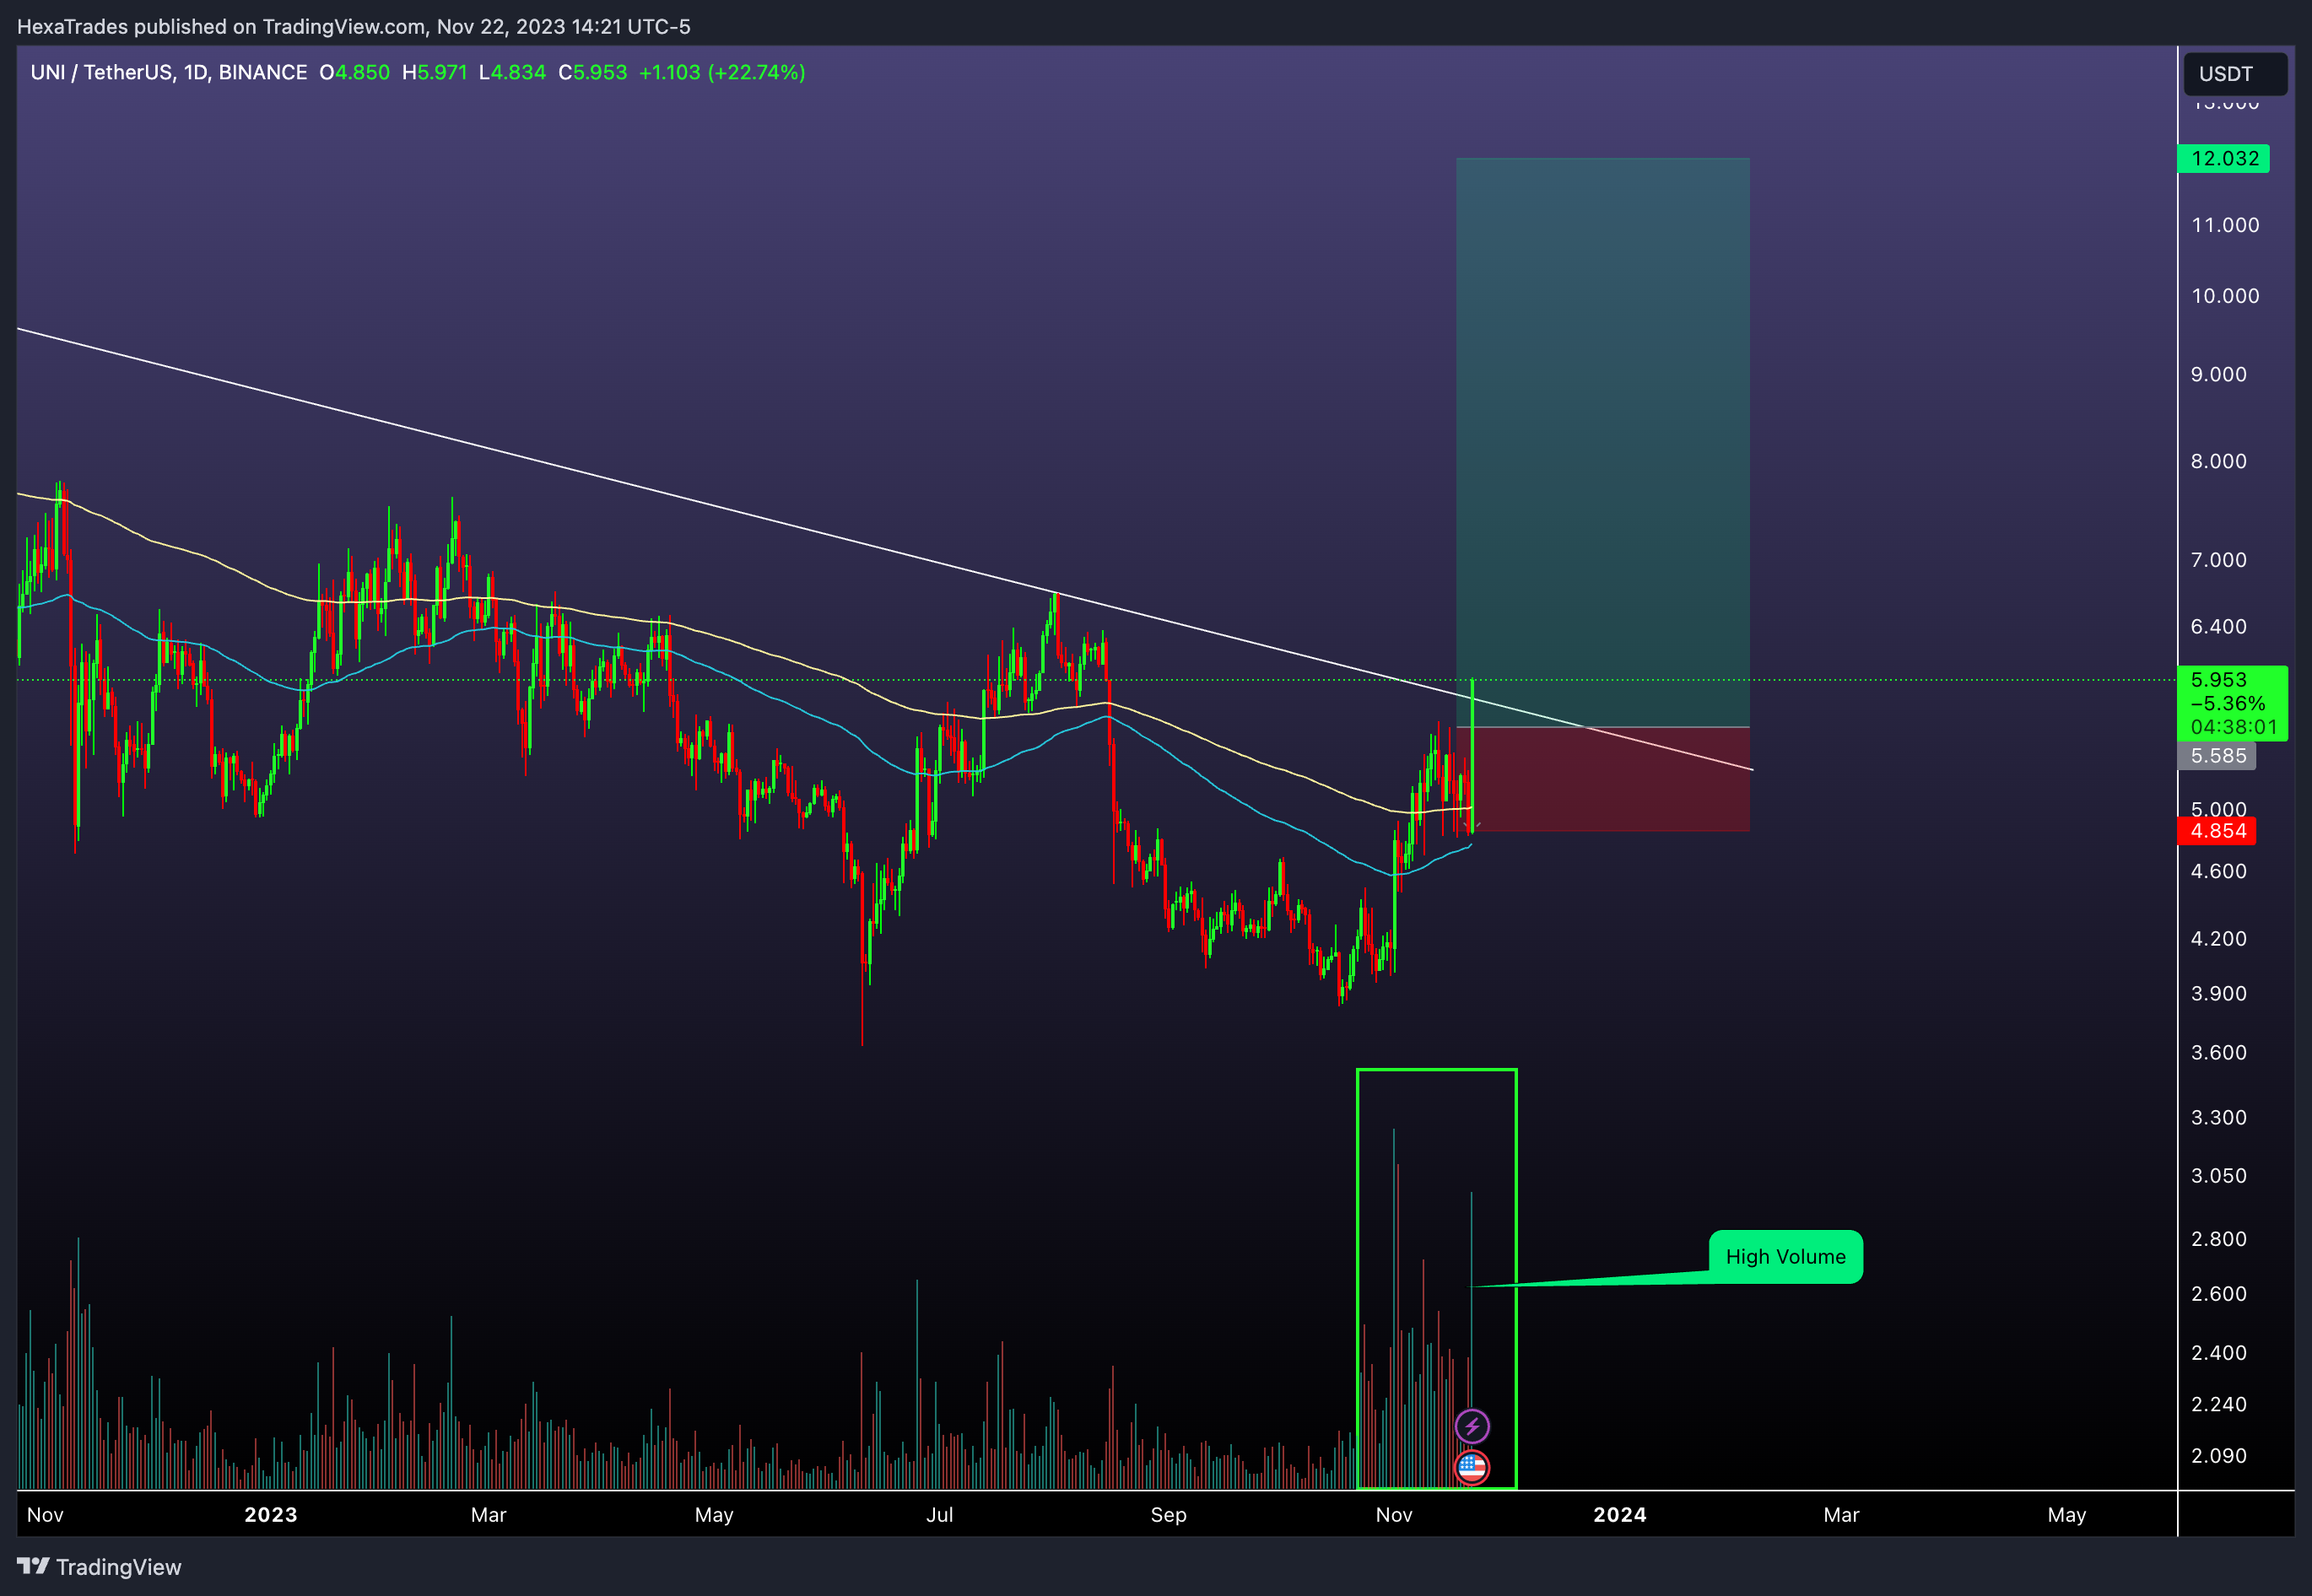The image size is (2312, 1596).
Task: Click the TradingView logo at bottom left
Action: [x=99, y=1567]
